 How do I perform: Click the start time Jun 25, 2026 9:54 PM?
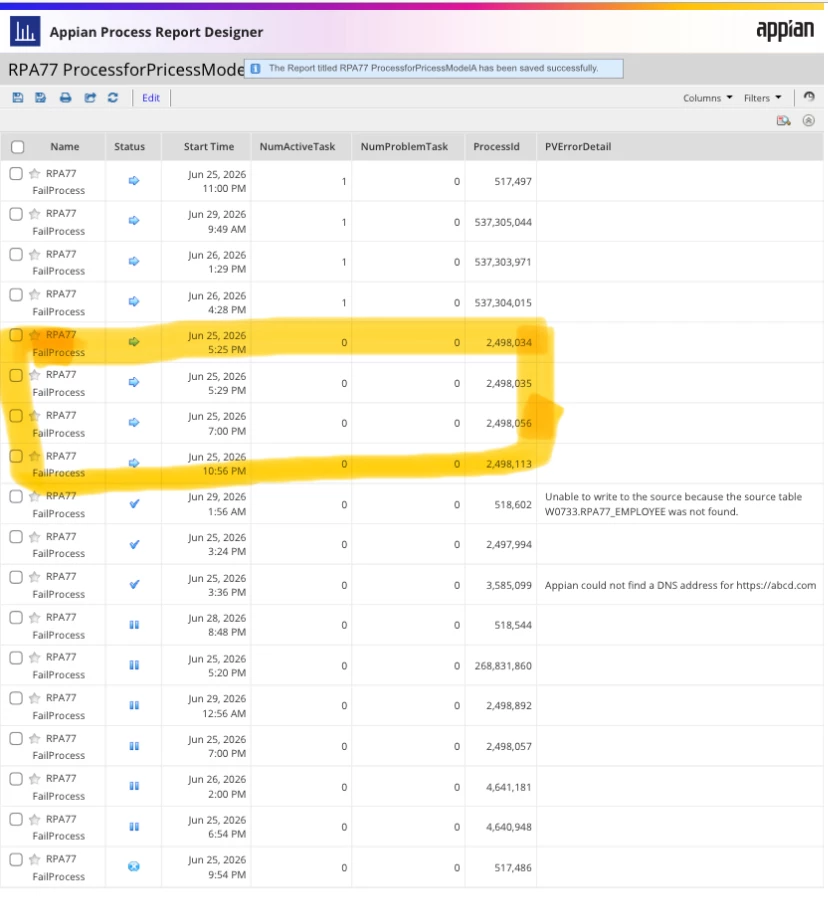click(x=217, y=867)
